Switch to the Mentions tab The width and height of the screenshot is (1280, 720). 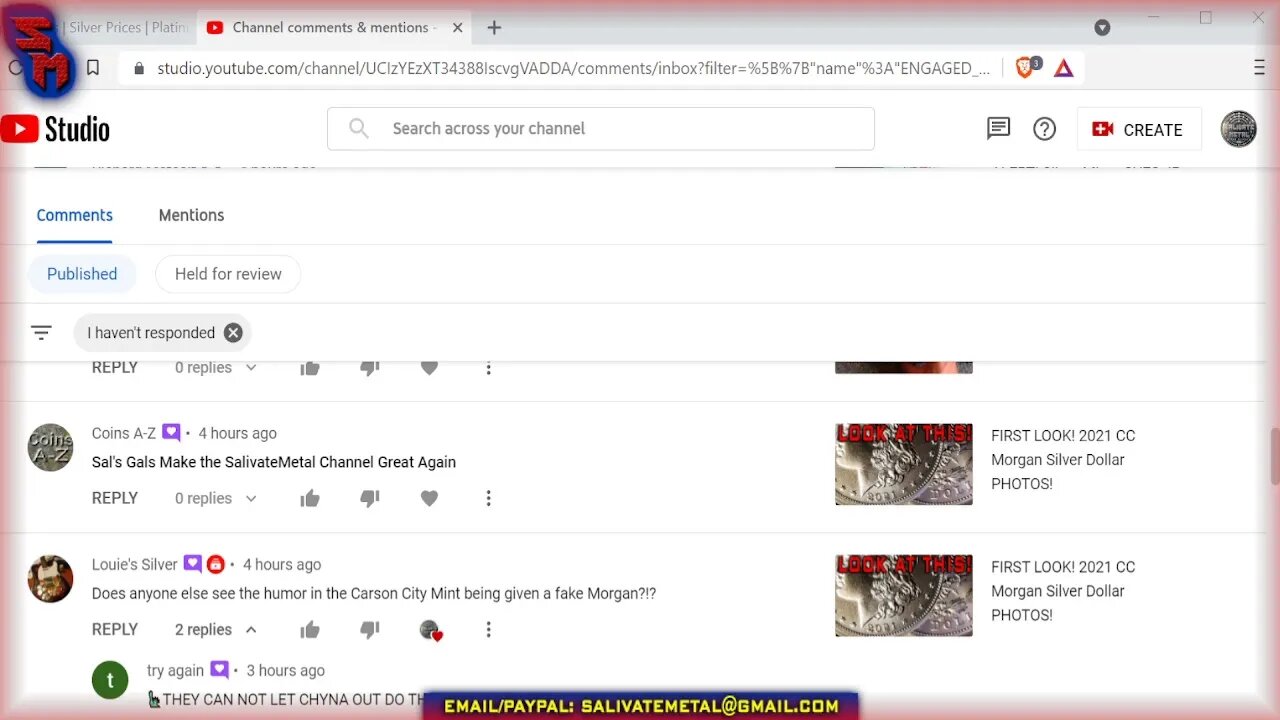(191, 215)
